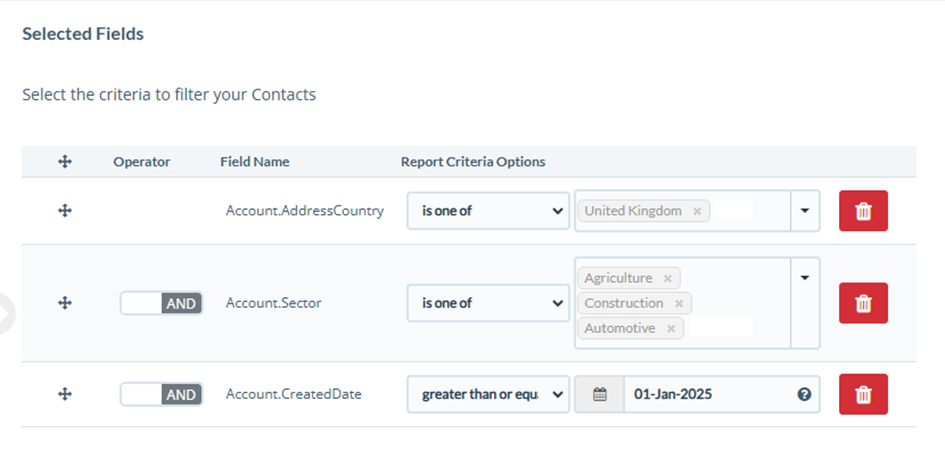Delete the Account.CreatedDate criteria row
The image size is (945, 458).
point(863,394)
